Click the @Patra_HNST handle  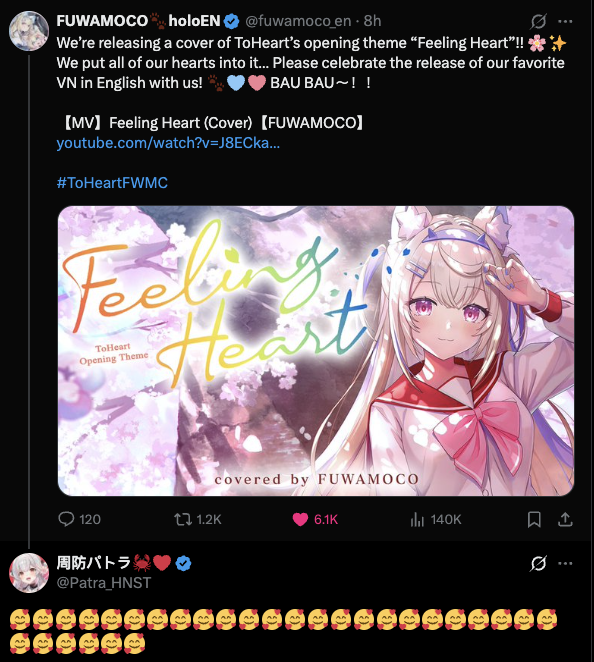tap(104, 583)
